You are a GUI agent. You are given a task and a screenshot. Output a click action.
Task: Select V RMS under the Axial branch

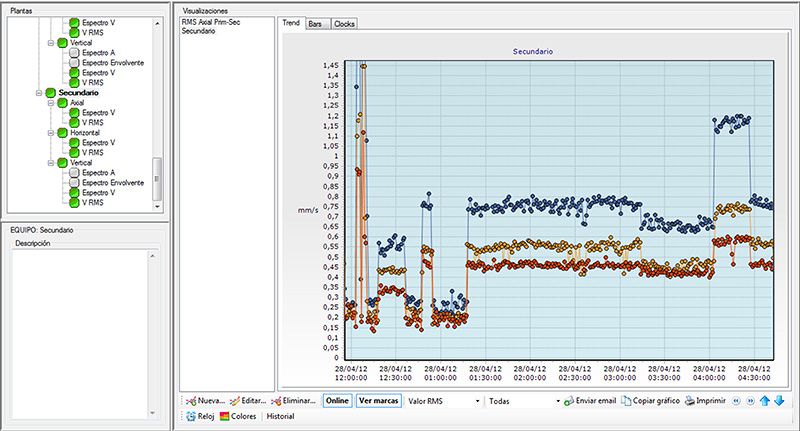click(93, 122)
